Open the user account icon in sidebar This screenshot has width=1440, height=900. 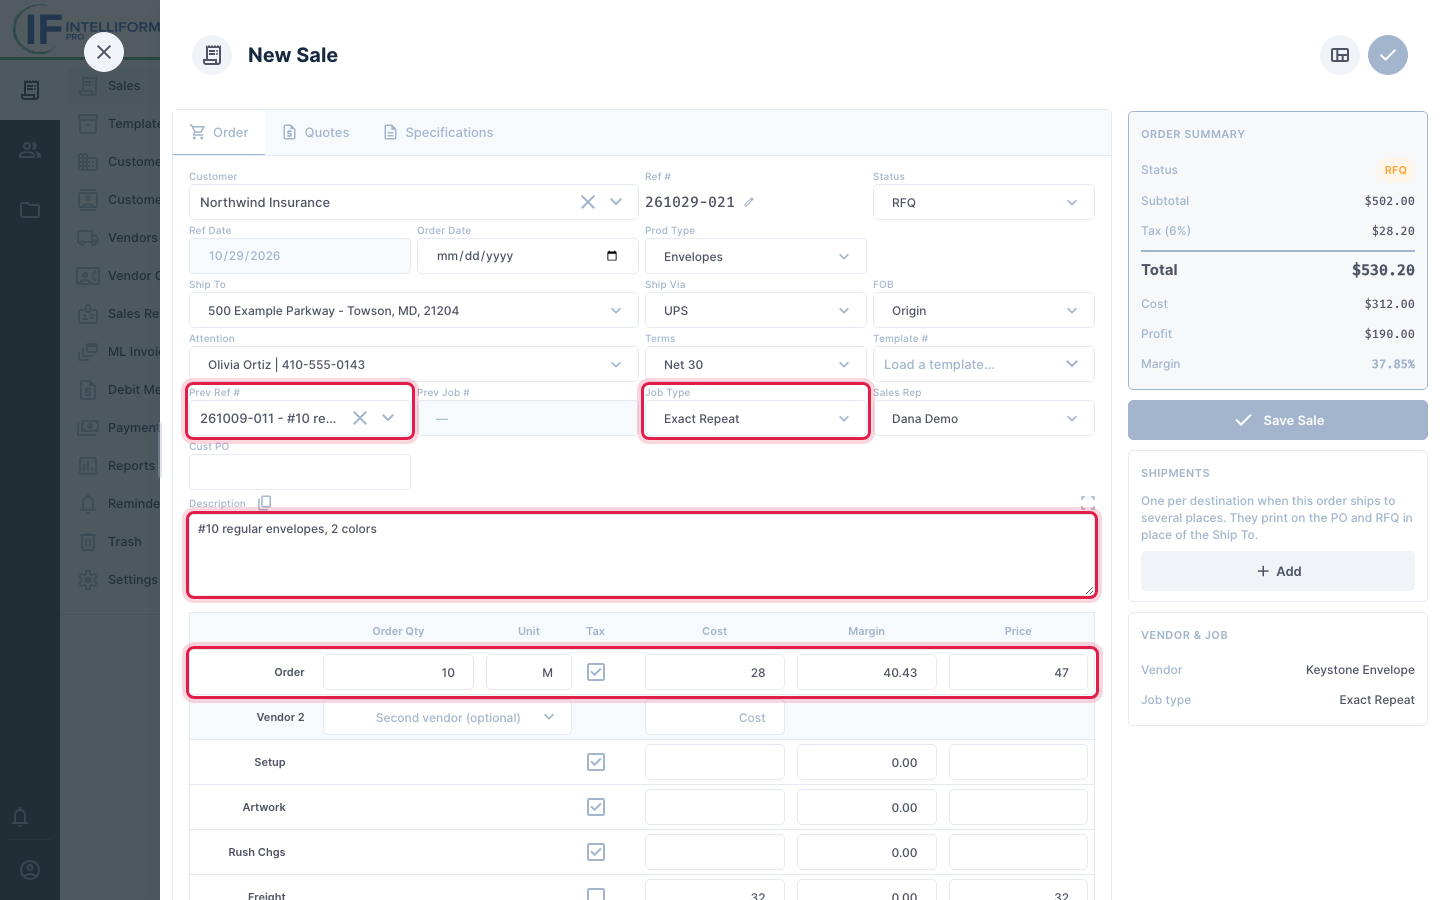(30, 870)
